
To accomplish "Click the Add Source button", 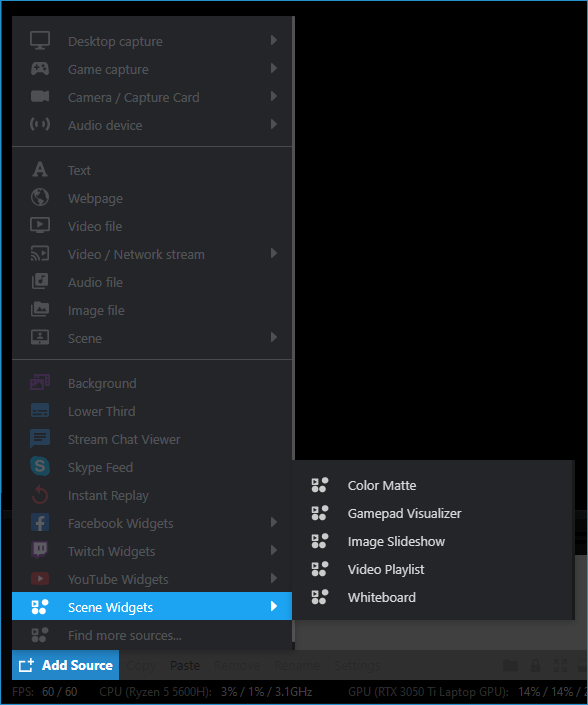I will tap(66, 665).
